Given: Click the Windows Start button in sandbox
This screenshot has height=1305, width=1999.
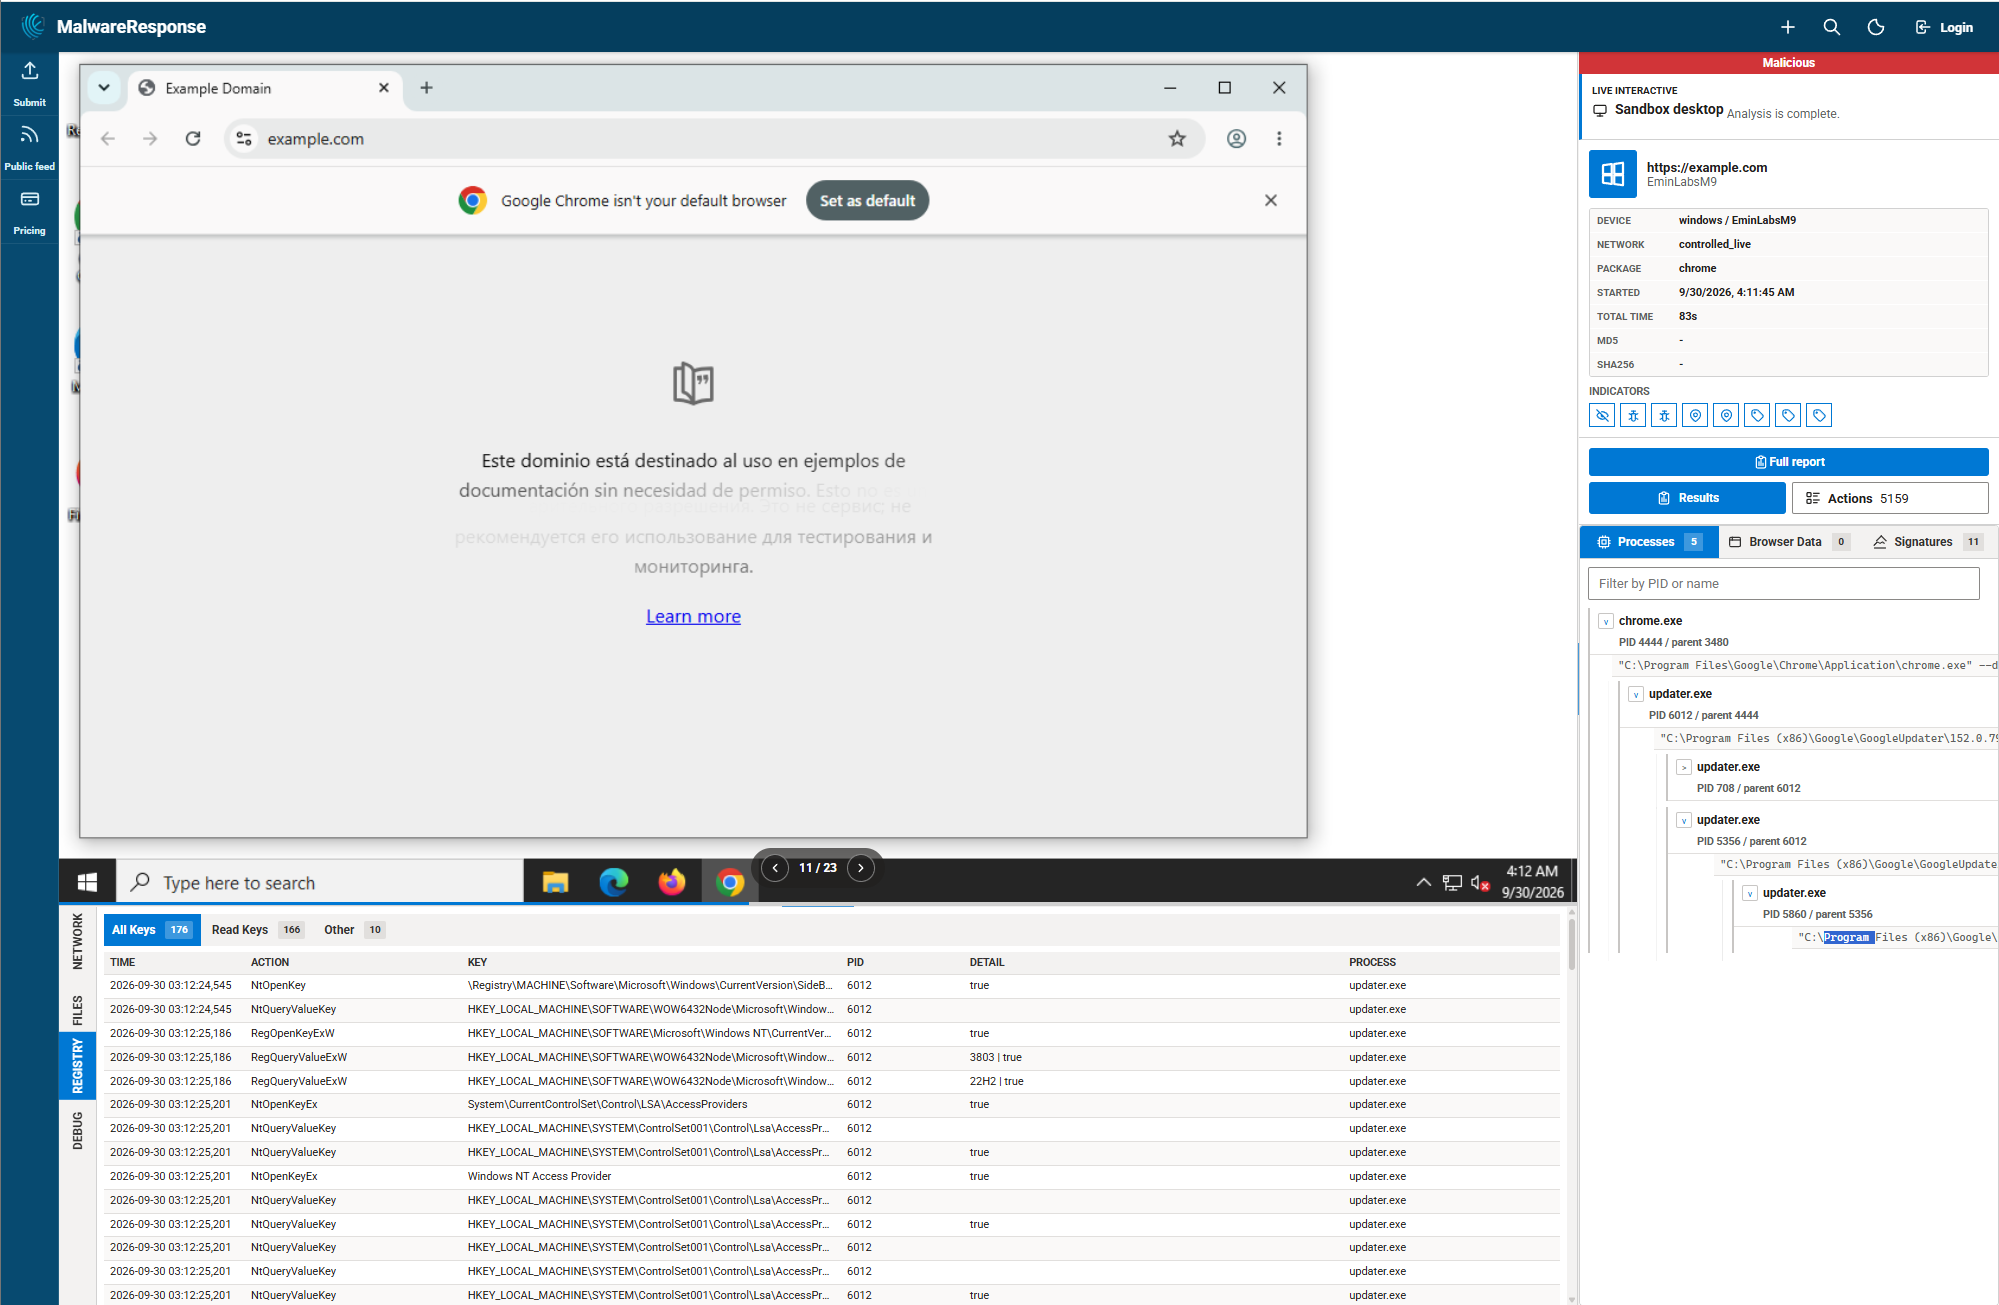Looking at the screenshot, I should 87,882.
